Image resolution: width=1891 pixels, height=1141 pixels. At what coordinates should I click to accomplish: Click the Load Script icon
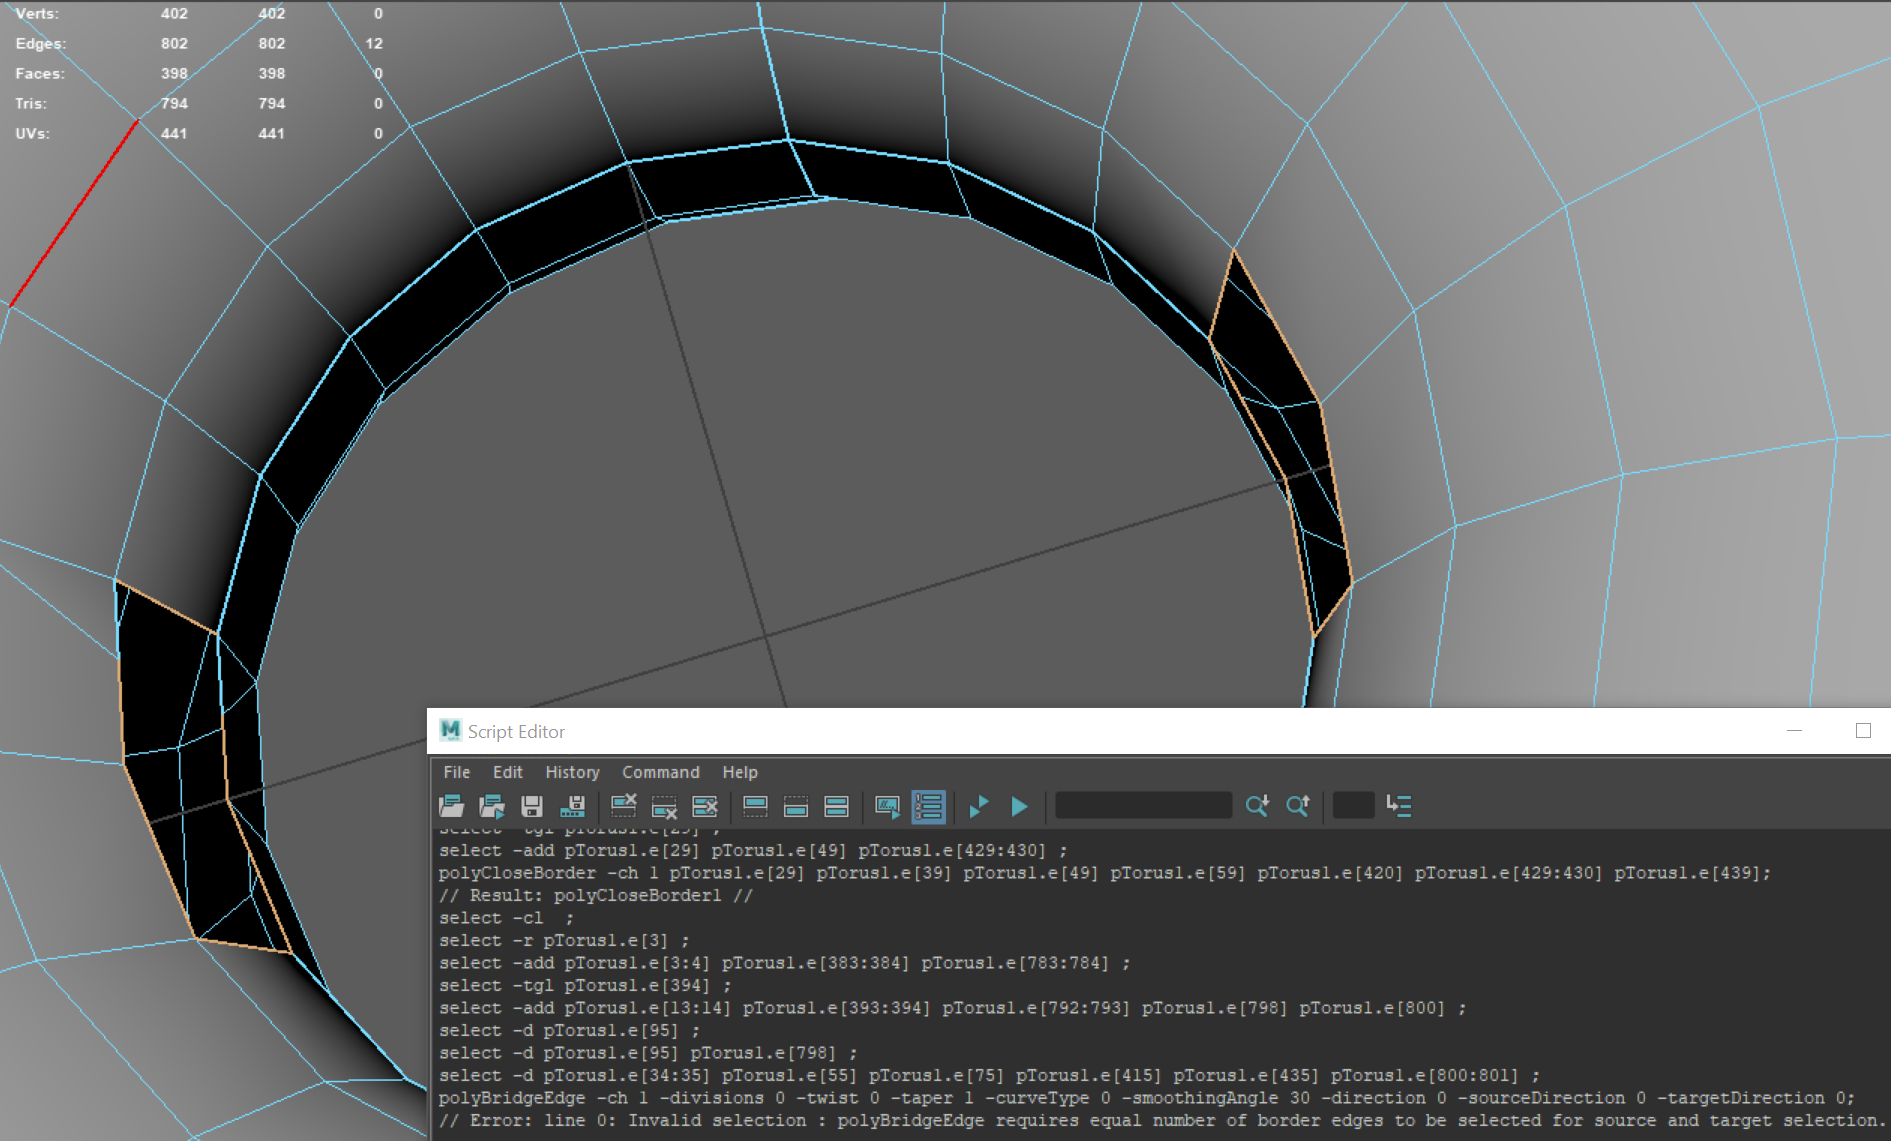(x=452, y=806)
